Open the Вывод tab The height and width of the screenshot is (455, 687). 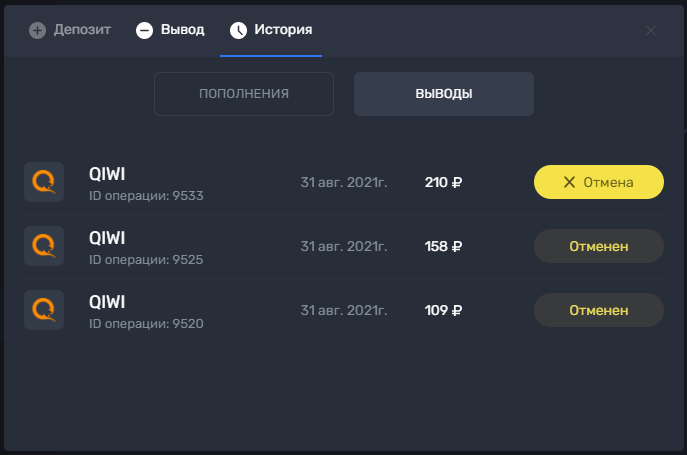click(x=170, y=30)
